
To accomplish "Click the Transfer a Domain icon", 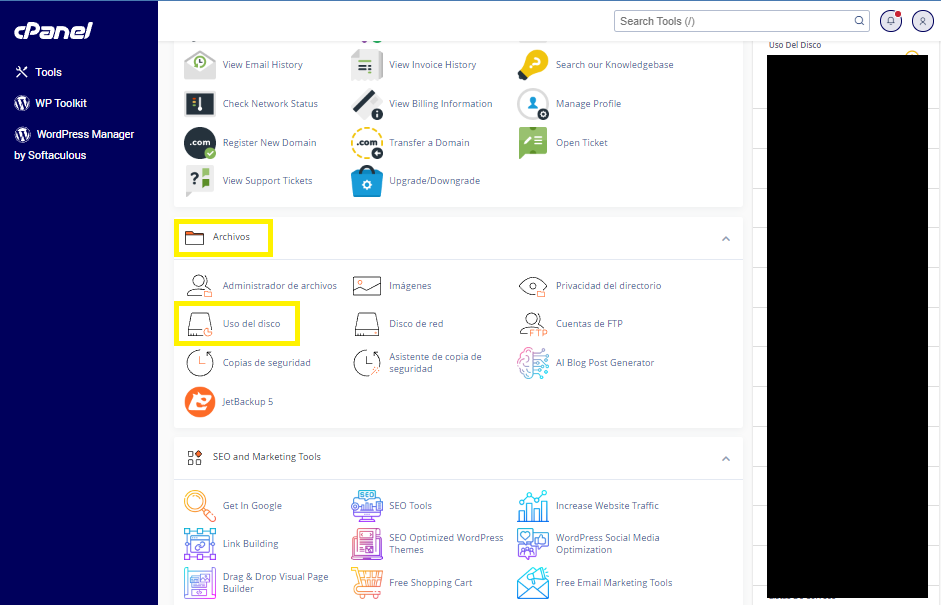I will click(x=367, y=143).
